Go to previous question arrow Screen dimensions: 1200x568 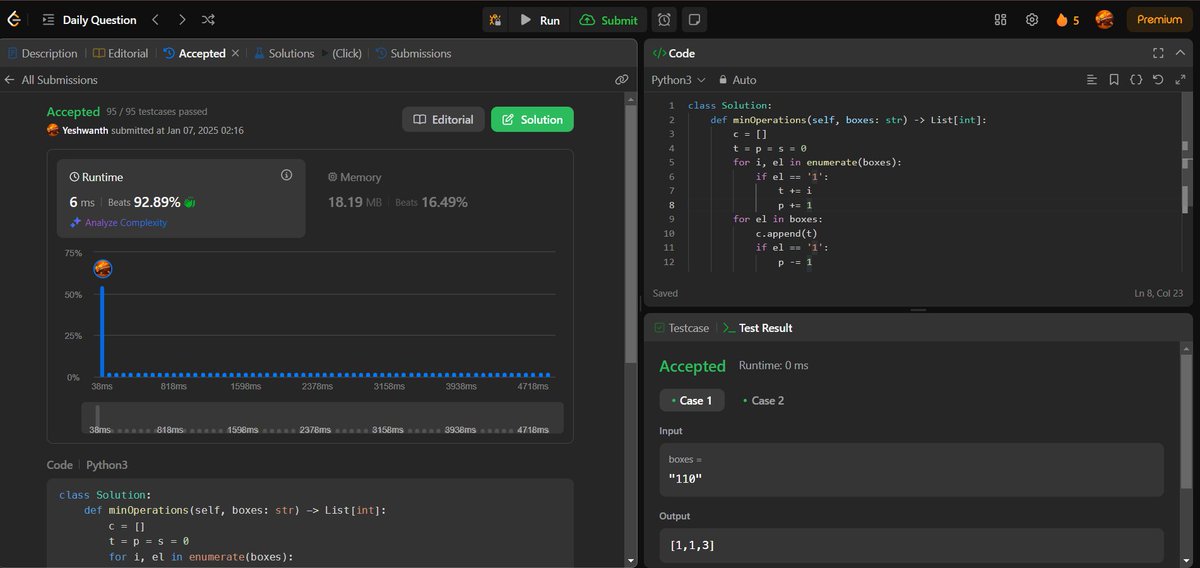pyautogui.click(x=155, y=19)
